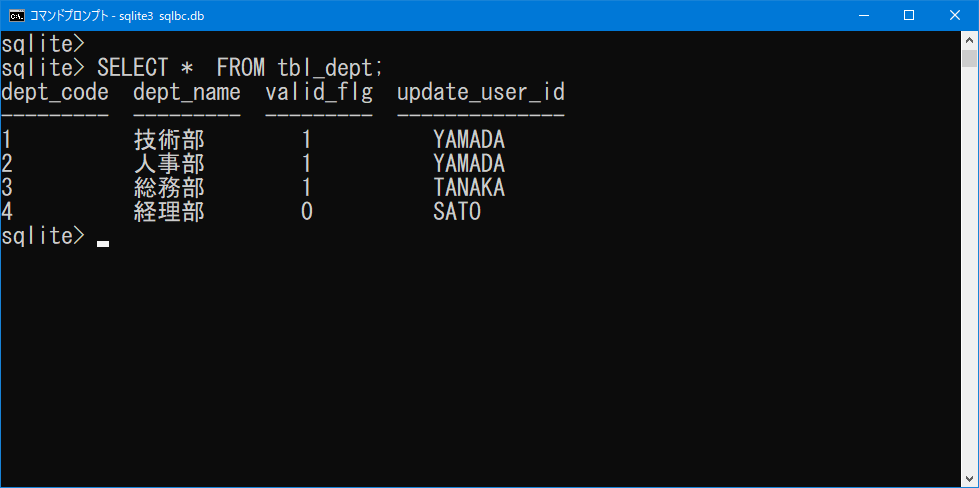Click the TANAKA user id value
979x488 pixels.
coord(469,188)
